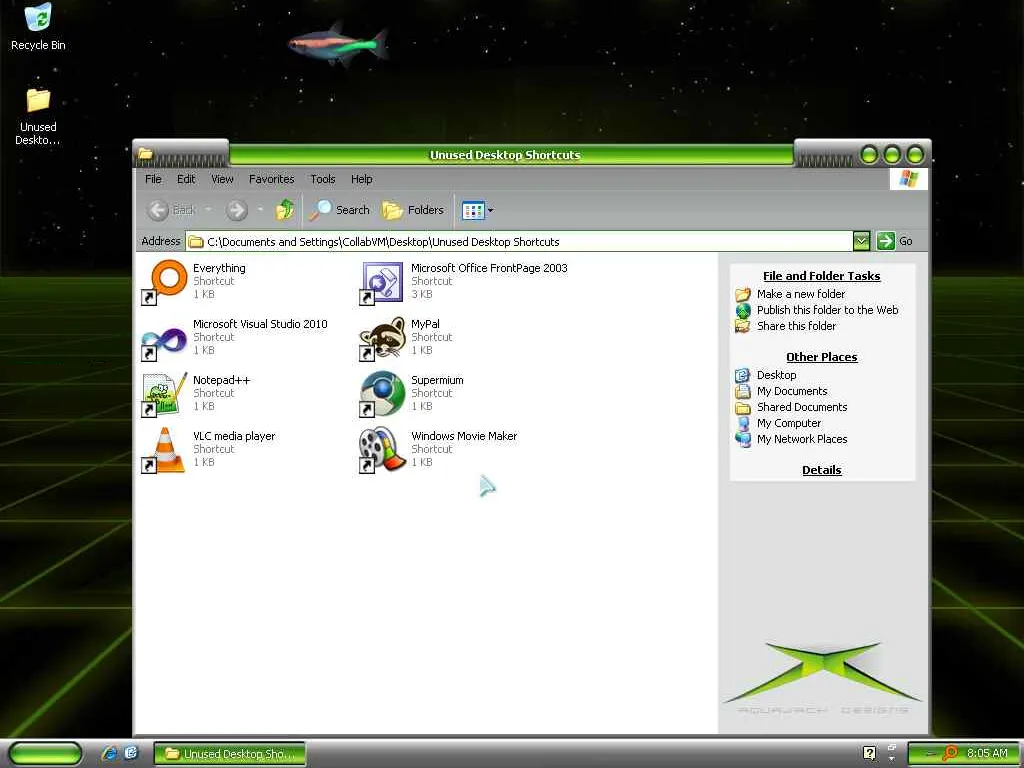Click Share this folder
The image size is (1024, 768).
(x=796, y=325)
